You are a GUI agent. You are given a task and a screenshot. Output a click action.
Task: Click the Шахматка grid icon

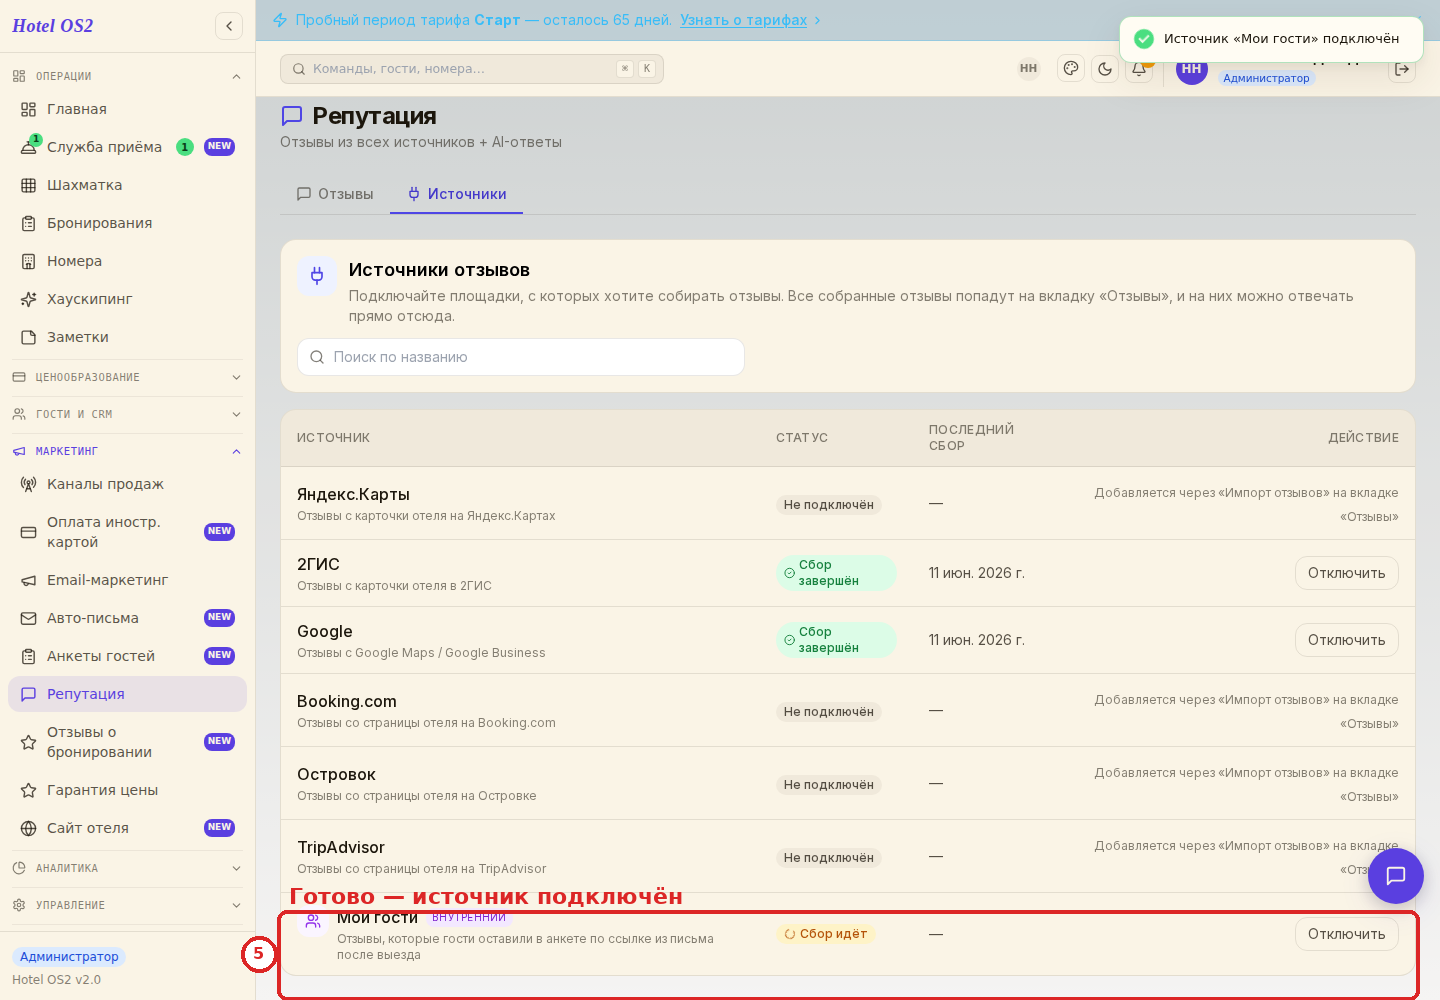[29, 185]
